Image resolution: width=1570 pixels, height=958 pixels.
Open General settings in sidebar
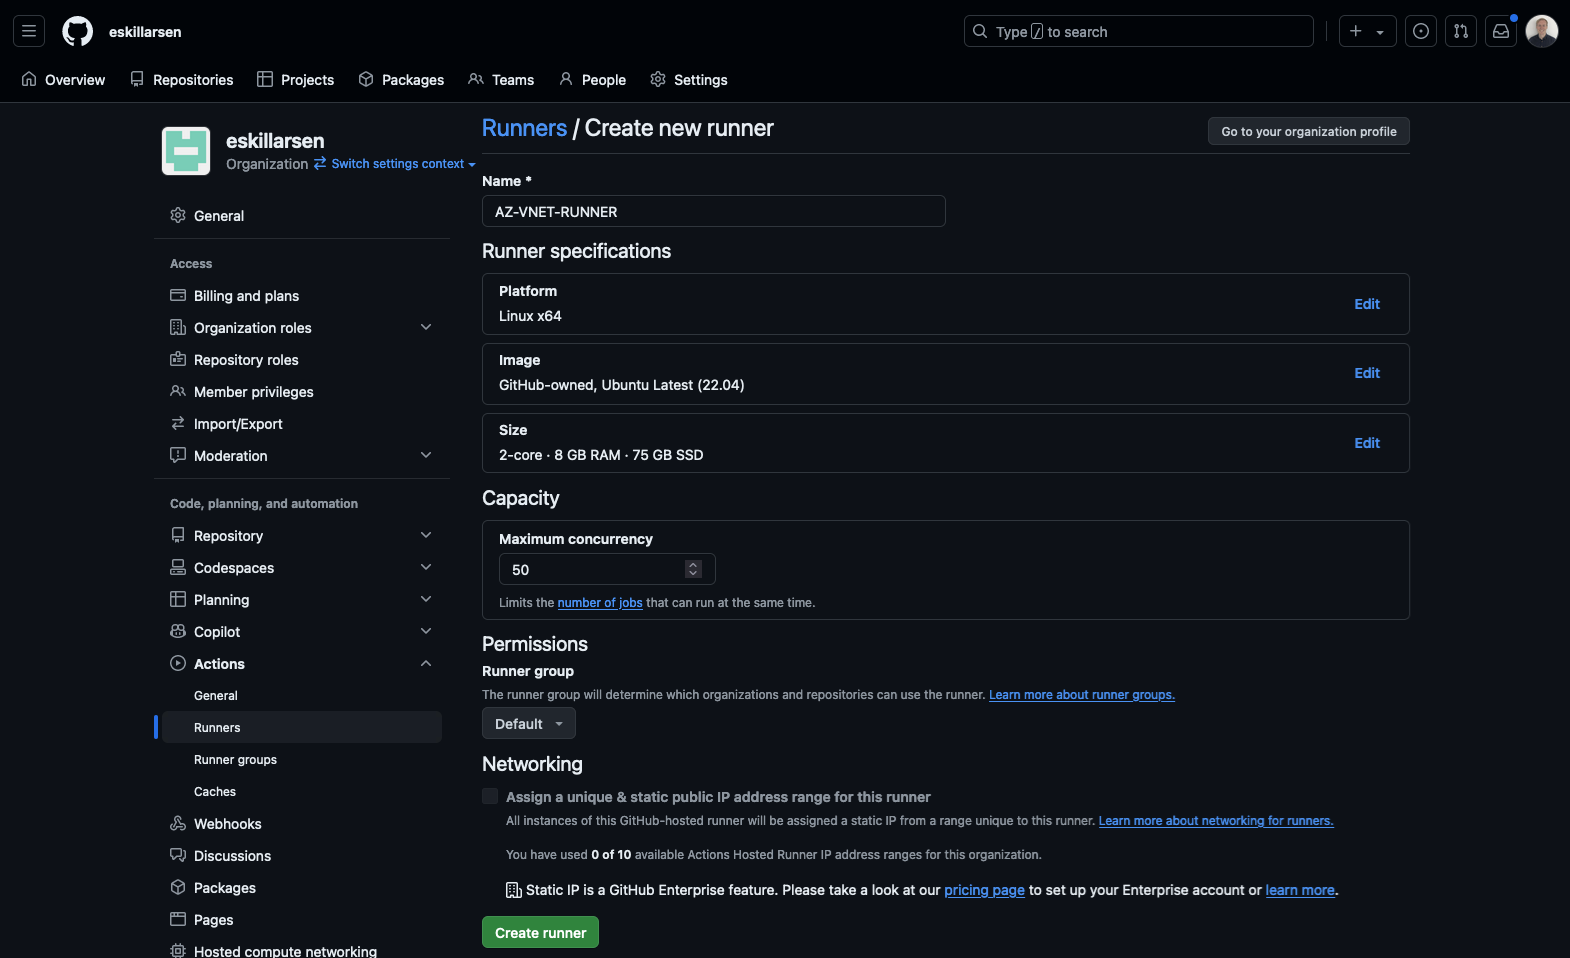point(302,215)
